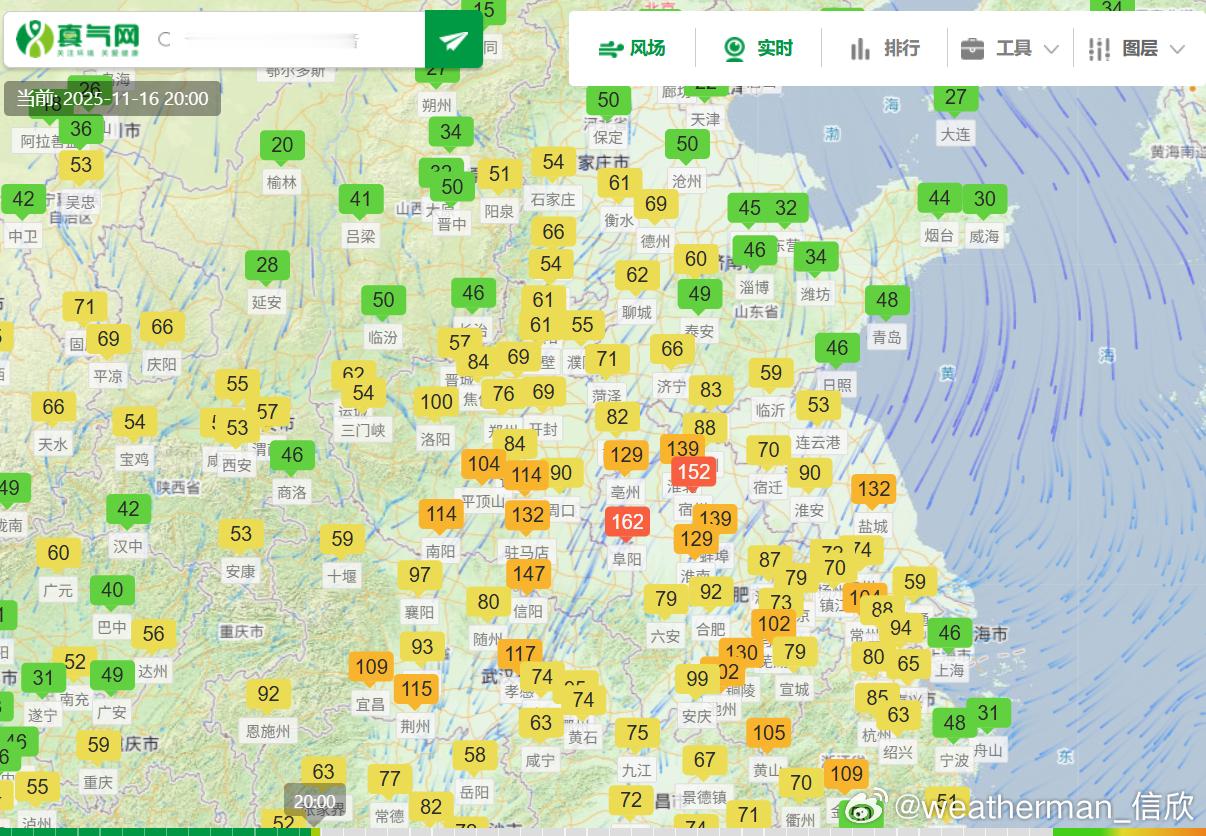This screenshot has height=836, width=1206.
Task: Select the 66 marker at 庆阳
Action: click(x=162, y=327)
